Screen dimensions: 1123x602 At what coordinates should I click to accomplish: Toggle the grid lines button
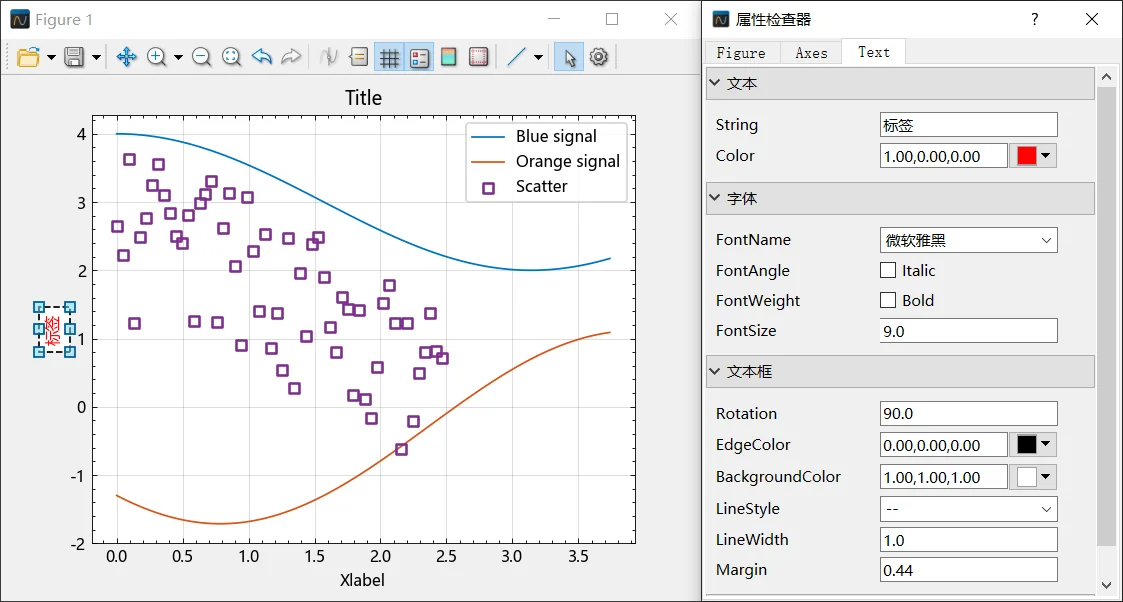[389, 57]
